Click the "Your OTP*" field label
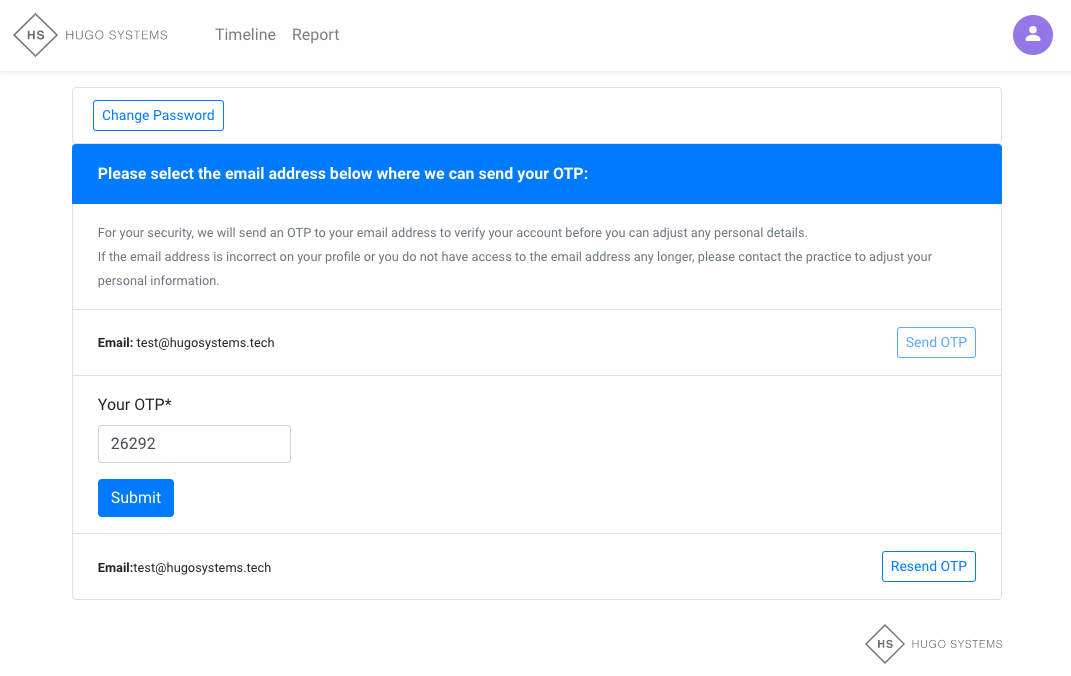1071x676 pixels. click(x=135, y=405)
